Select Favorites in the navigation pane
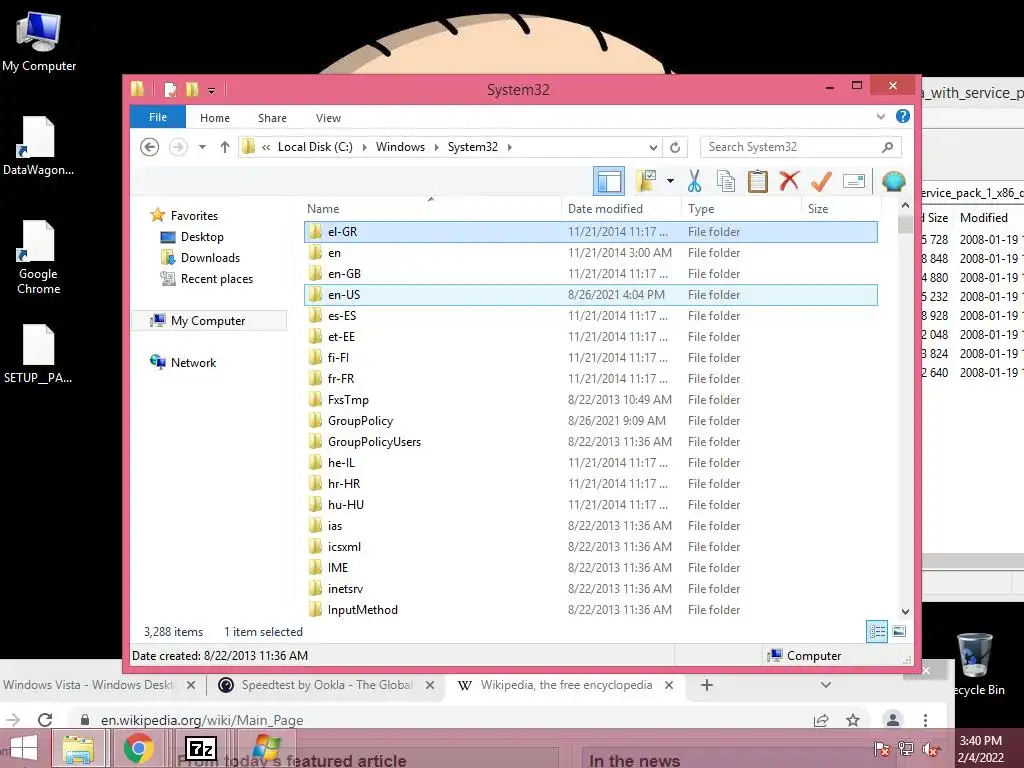This screenshot has height=768, width=1024. click(x=194, y=216)
